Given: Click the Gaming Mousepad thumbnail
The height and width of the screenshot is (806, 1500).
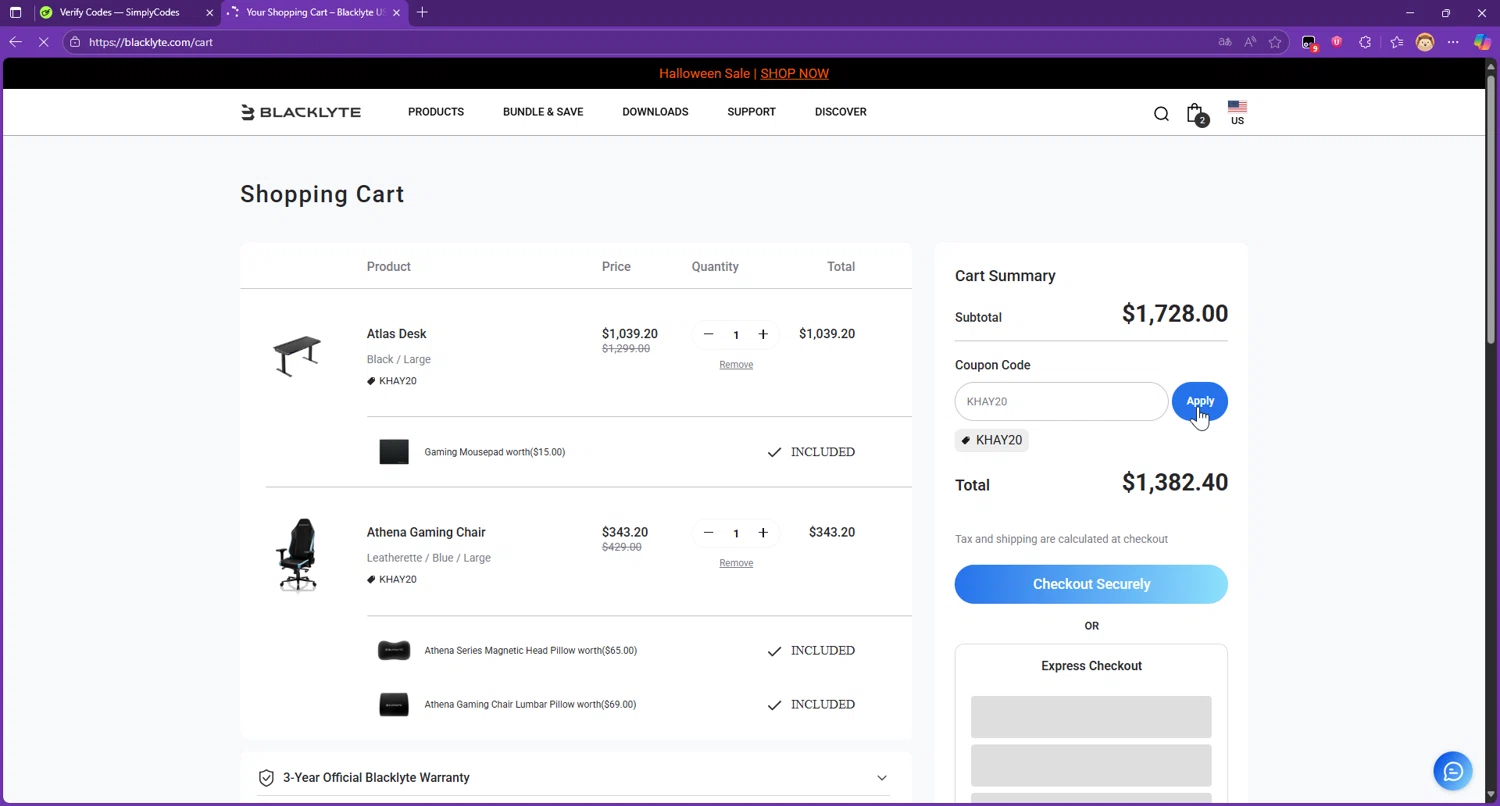Looking at the screenshot, I should pyautogui.click(x=394, y=452).
